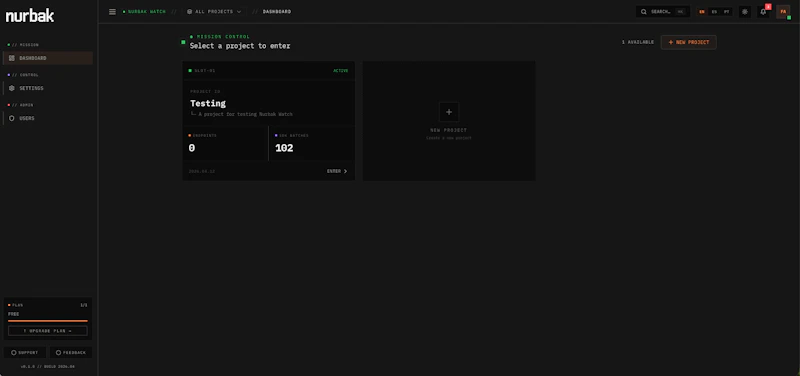Toggle the sidebar with the hamburger icon
This screenshot has width=800, height=376.
click(112, 12)
